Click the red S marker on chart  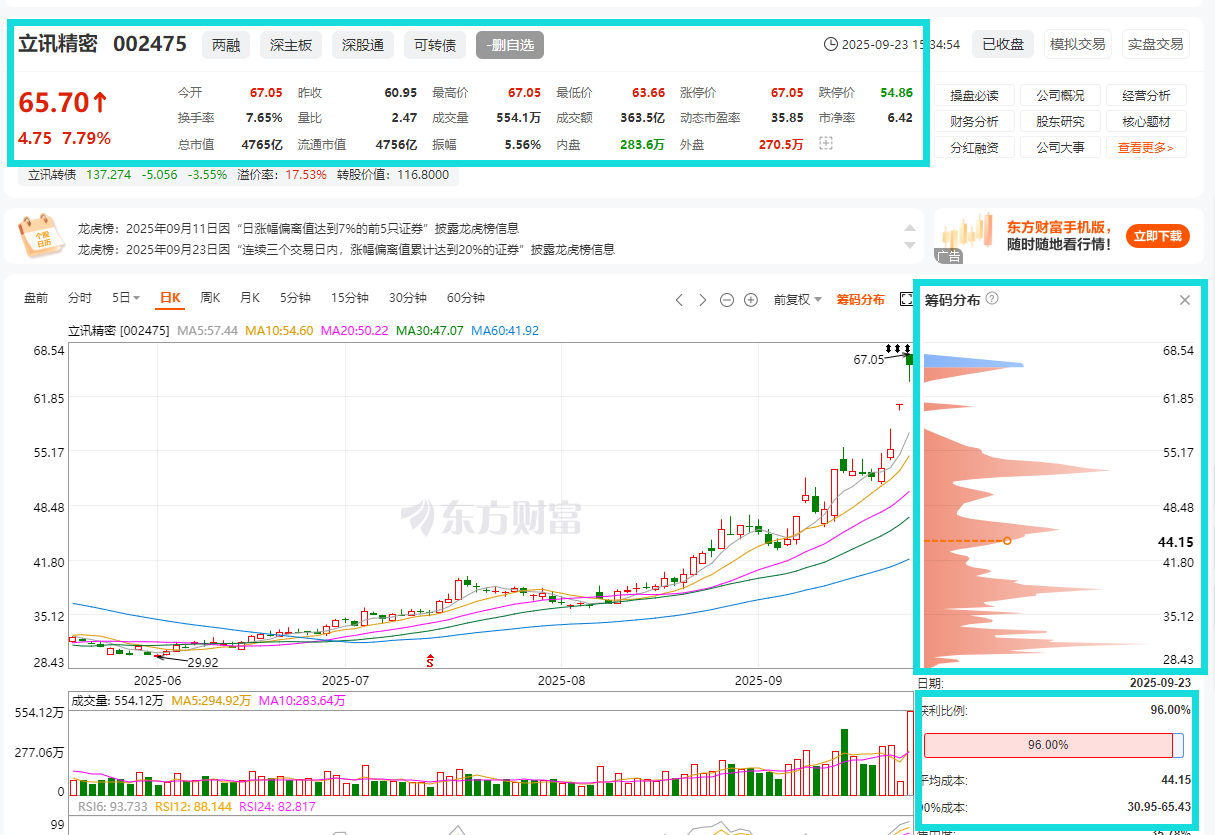point(431,661)
